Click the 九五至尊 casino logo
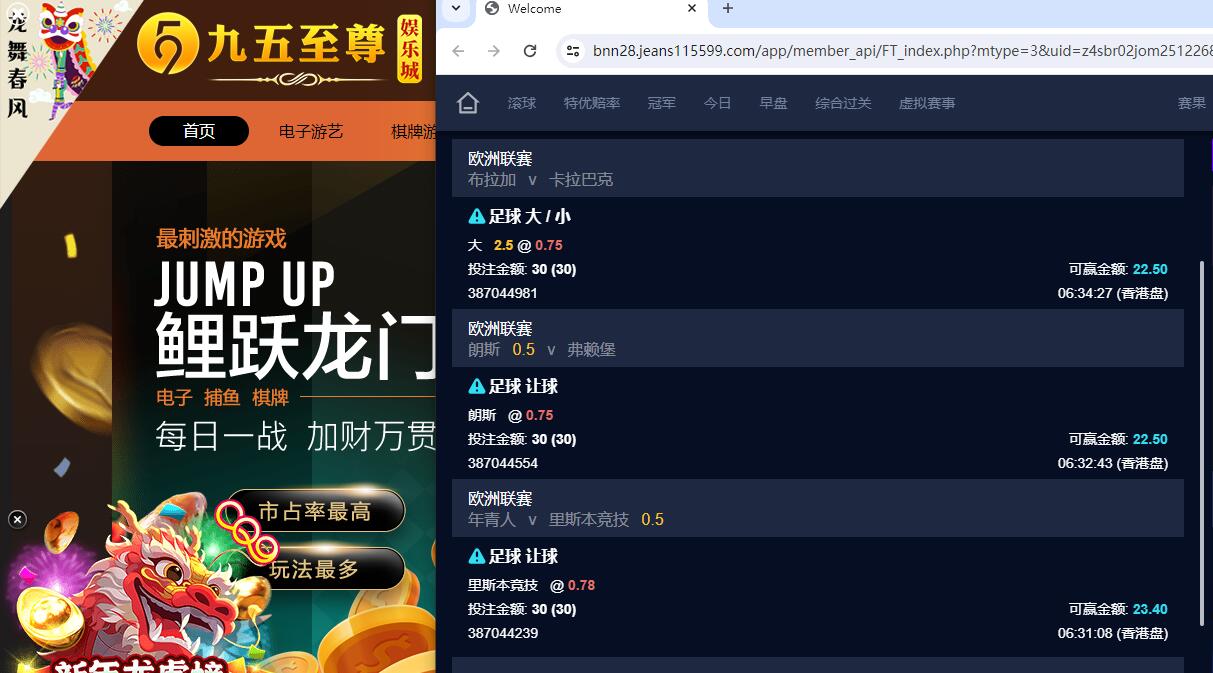1213x673 pixels. 260,47
